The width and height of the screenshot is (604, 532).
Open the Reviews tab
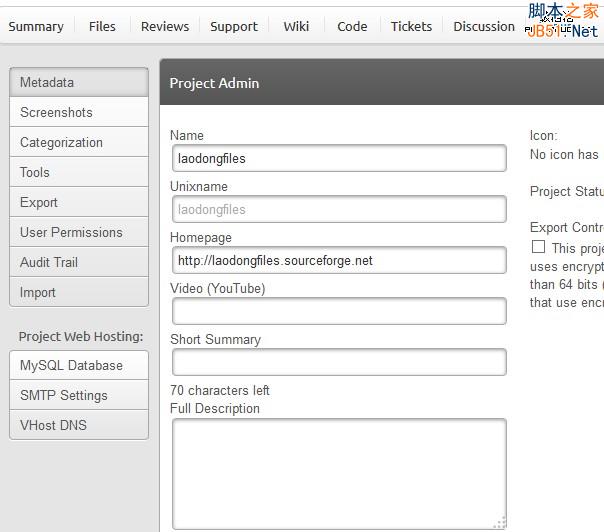(165, 27)
